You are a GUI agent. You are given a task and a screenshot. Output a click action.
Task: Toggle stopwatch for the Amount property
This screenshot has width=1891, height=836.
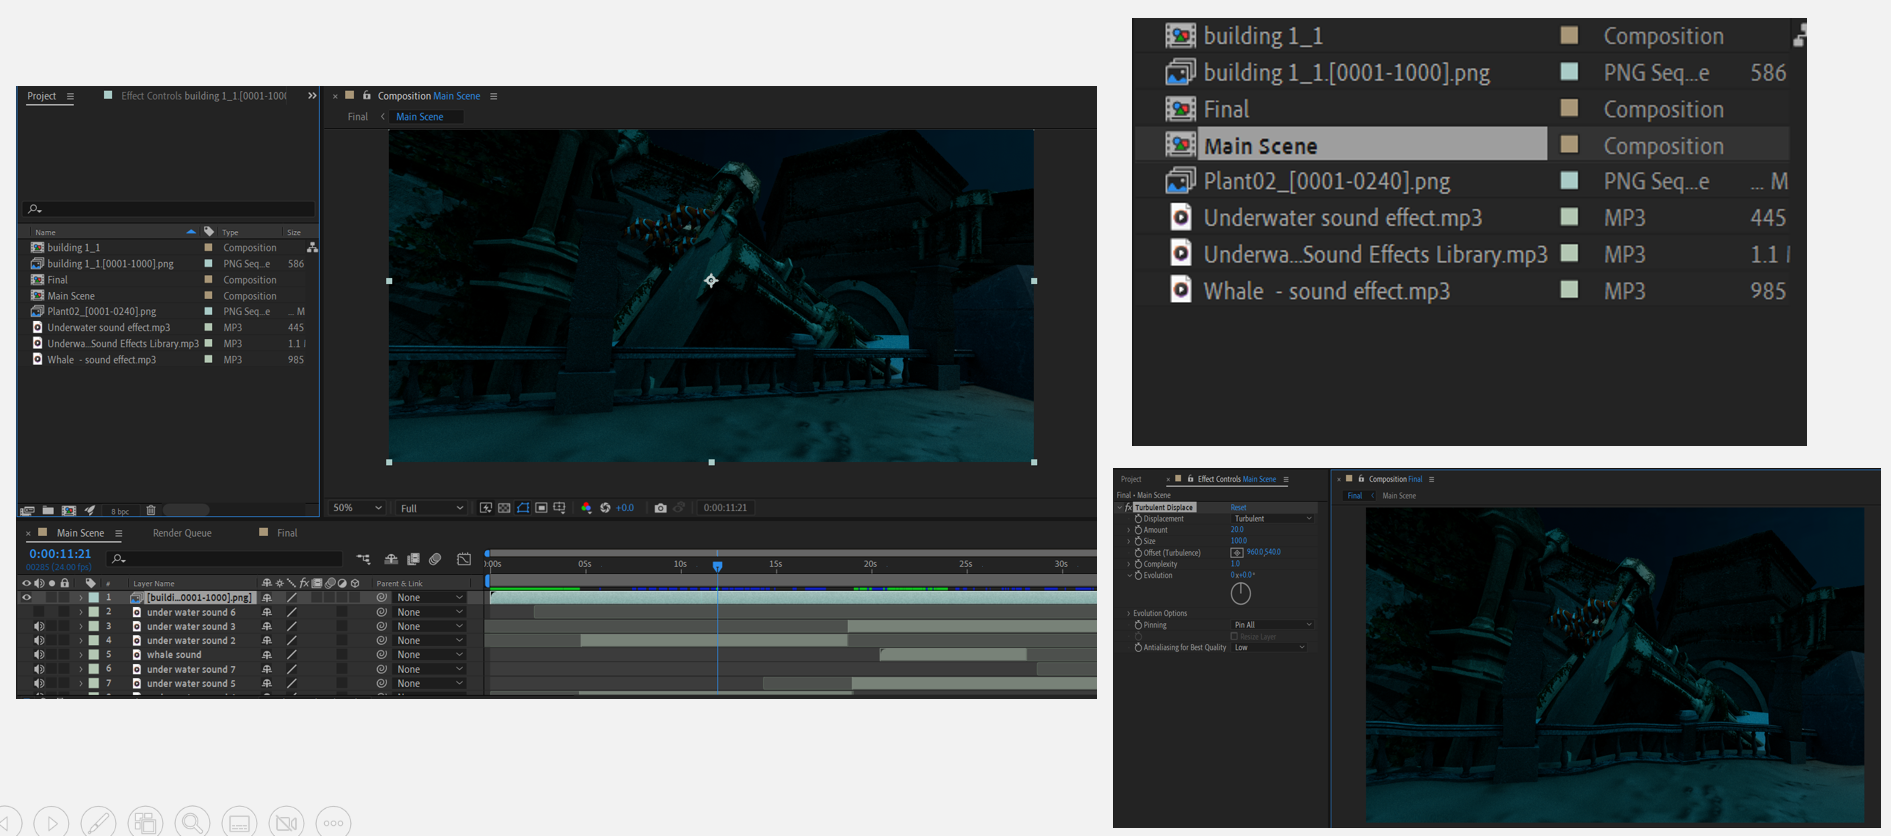[x=1138, y=530]
